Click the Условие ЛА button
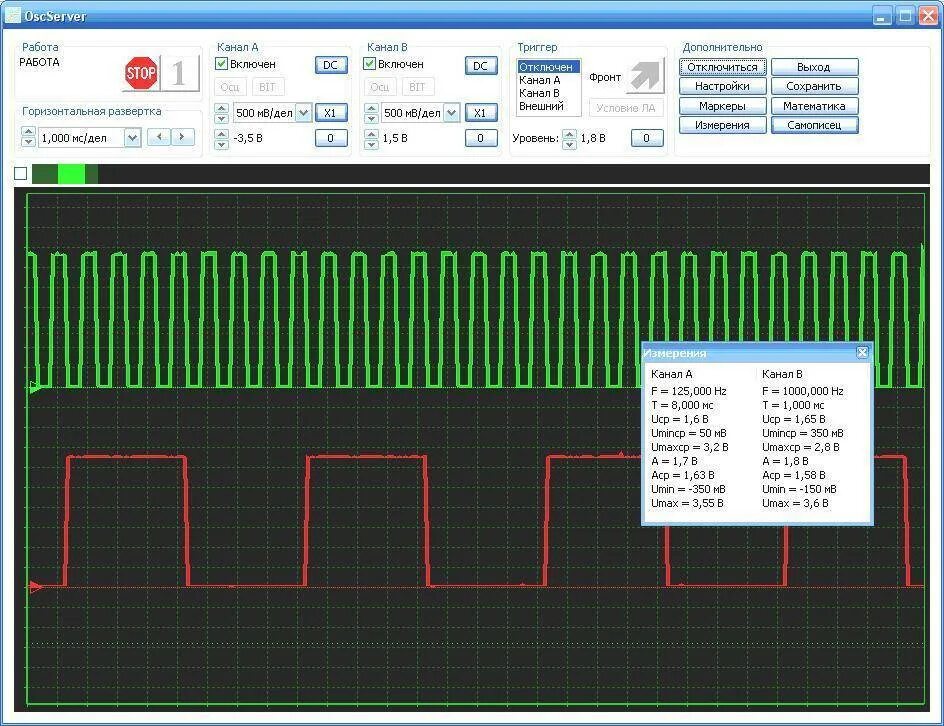The image size is (944, 726). (626, 108)
